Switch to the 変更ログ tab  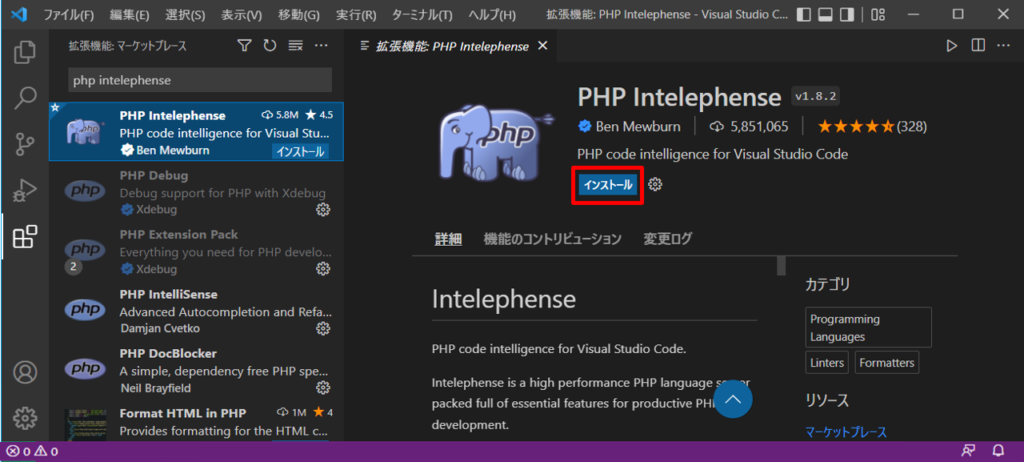tap(667, 239)
